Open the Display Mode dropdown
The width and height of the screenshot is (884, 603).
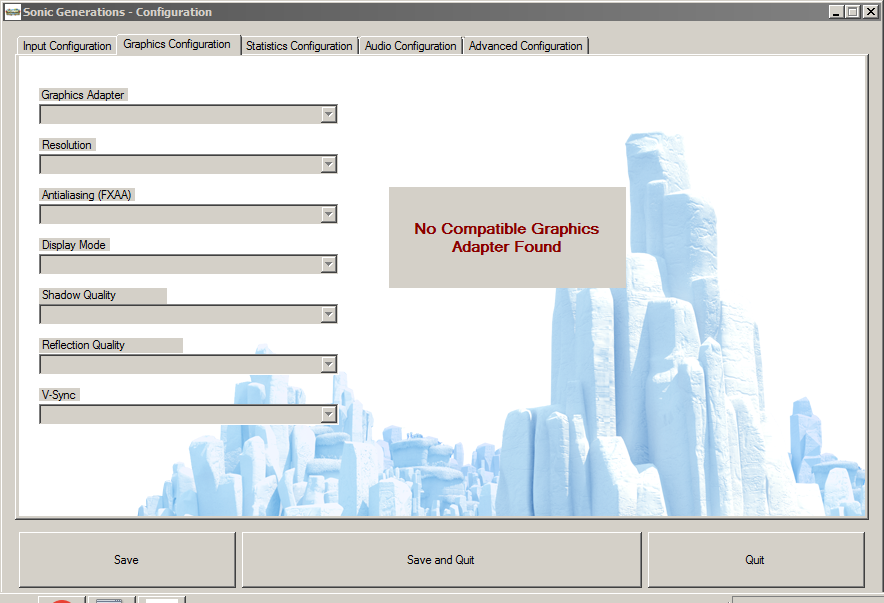188,264
